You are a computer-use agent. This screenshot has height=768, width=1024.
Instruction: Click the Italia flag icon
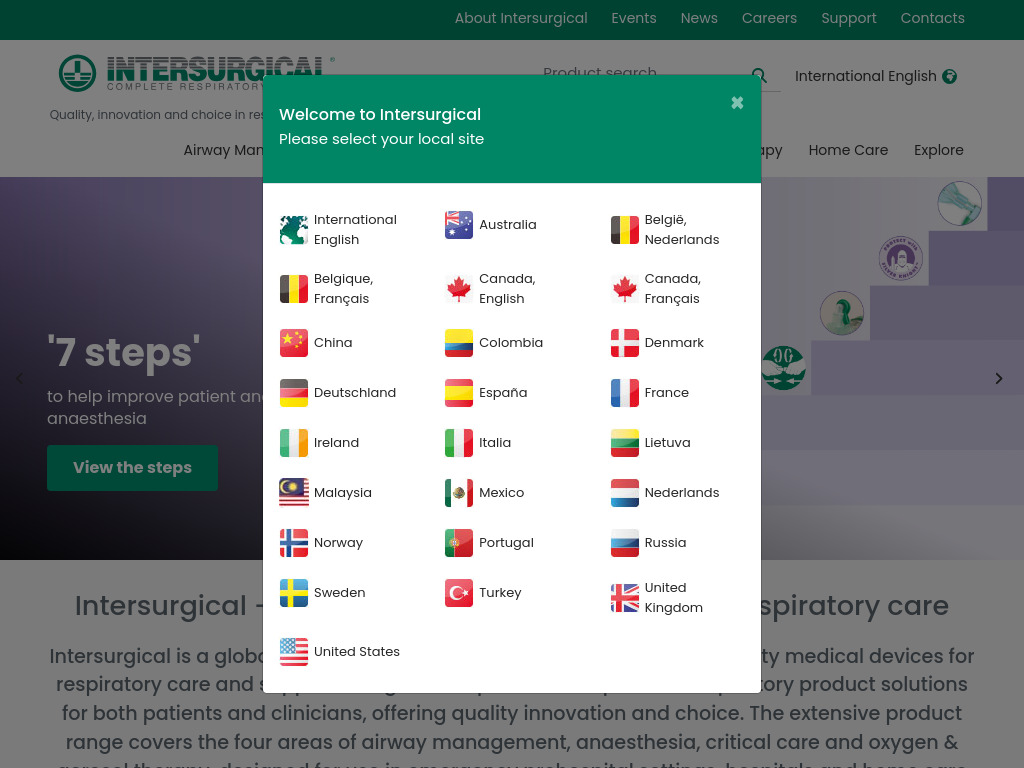[x=459, y=443]
